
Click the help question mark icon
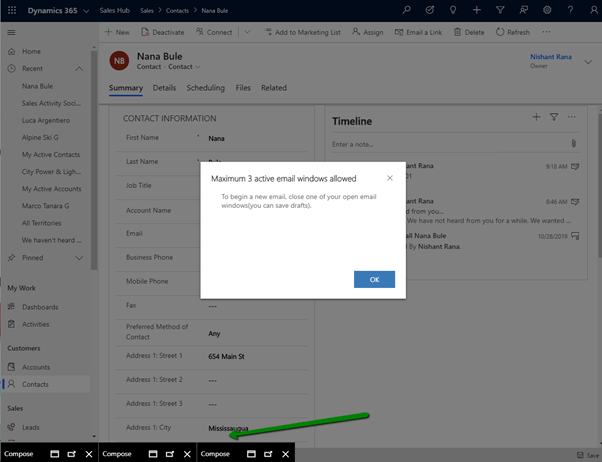(x=570, y=9)
